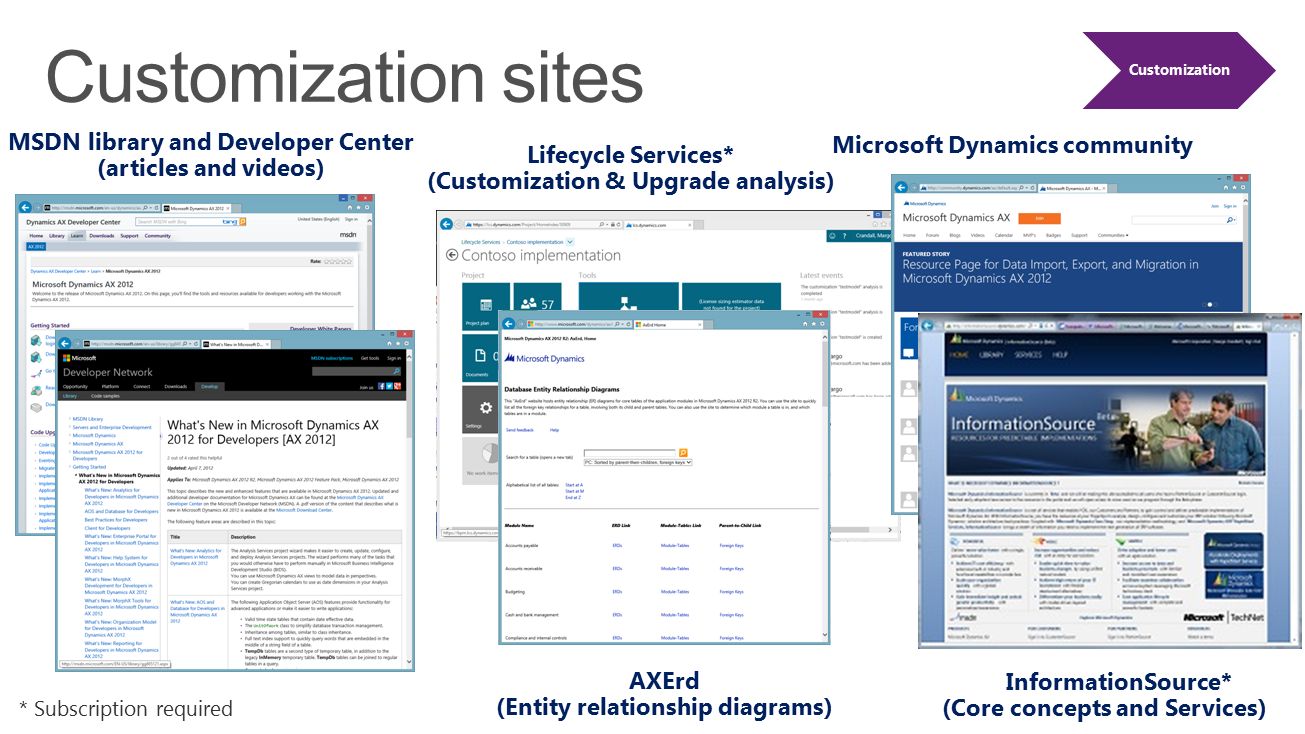Open the Learn tab in Dynamics AX Developer Center
The height and width of the screenshot is (734, 1305).
click(x=77, y=236)
